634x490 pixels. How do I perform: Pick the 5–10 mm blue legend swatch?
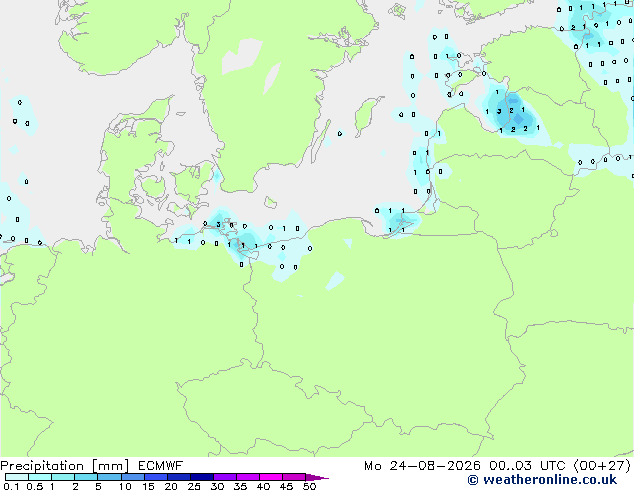tap(109, 477)
